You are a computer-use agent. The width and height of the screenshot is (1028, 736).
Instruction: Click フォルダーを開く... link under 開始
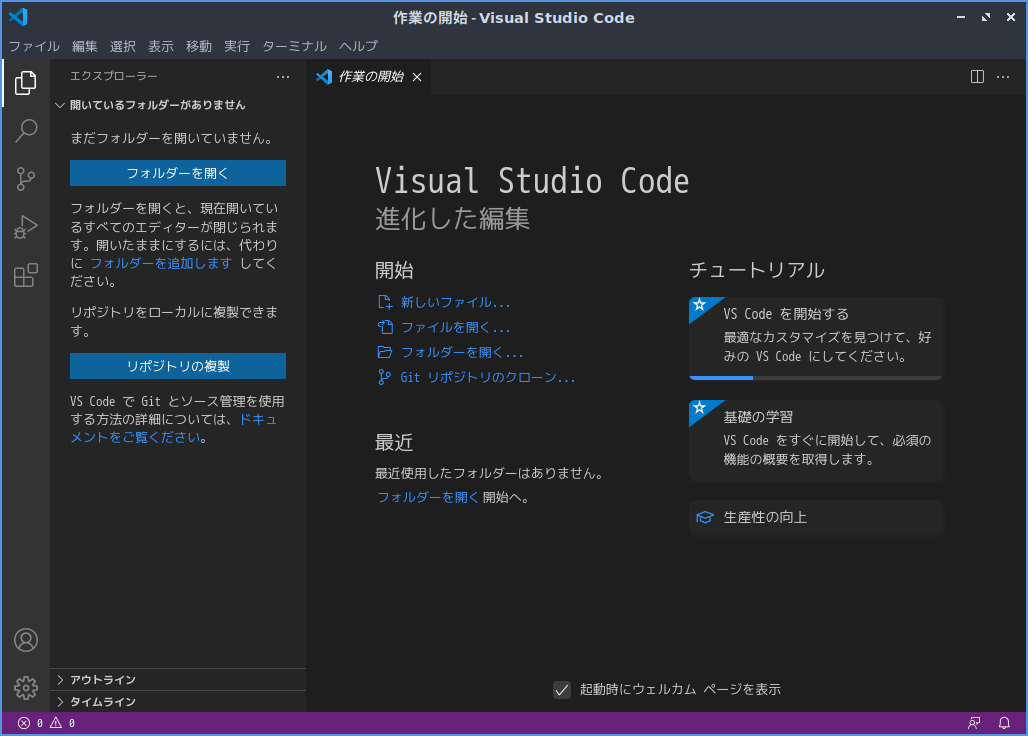[x=462, y=352]
